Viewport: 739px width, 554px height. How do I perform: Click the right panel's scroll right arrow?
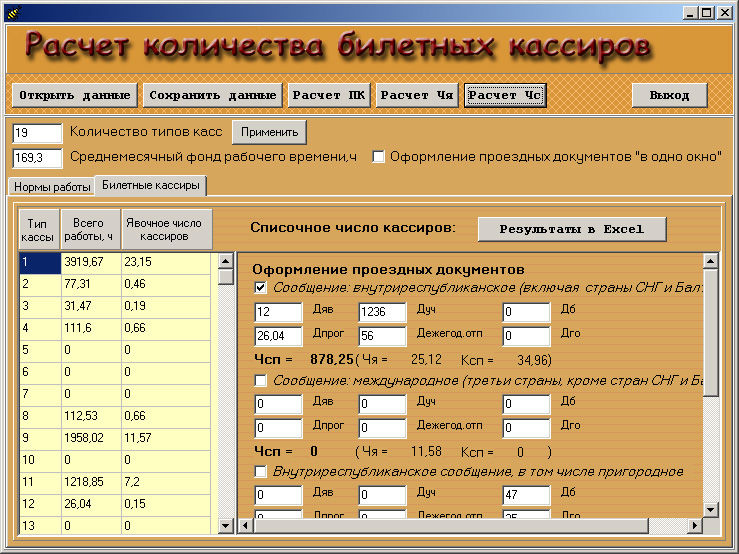tap(695, 525)
